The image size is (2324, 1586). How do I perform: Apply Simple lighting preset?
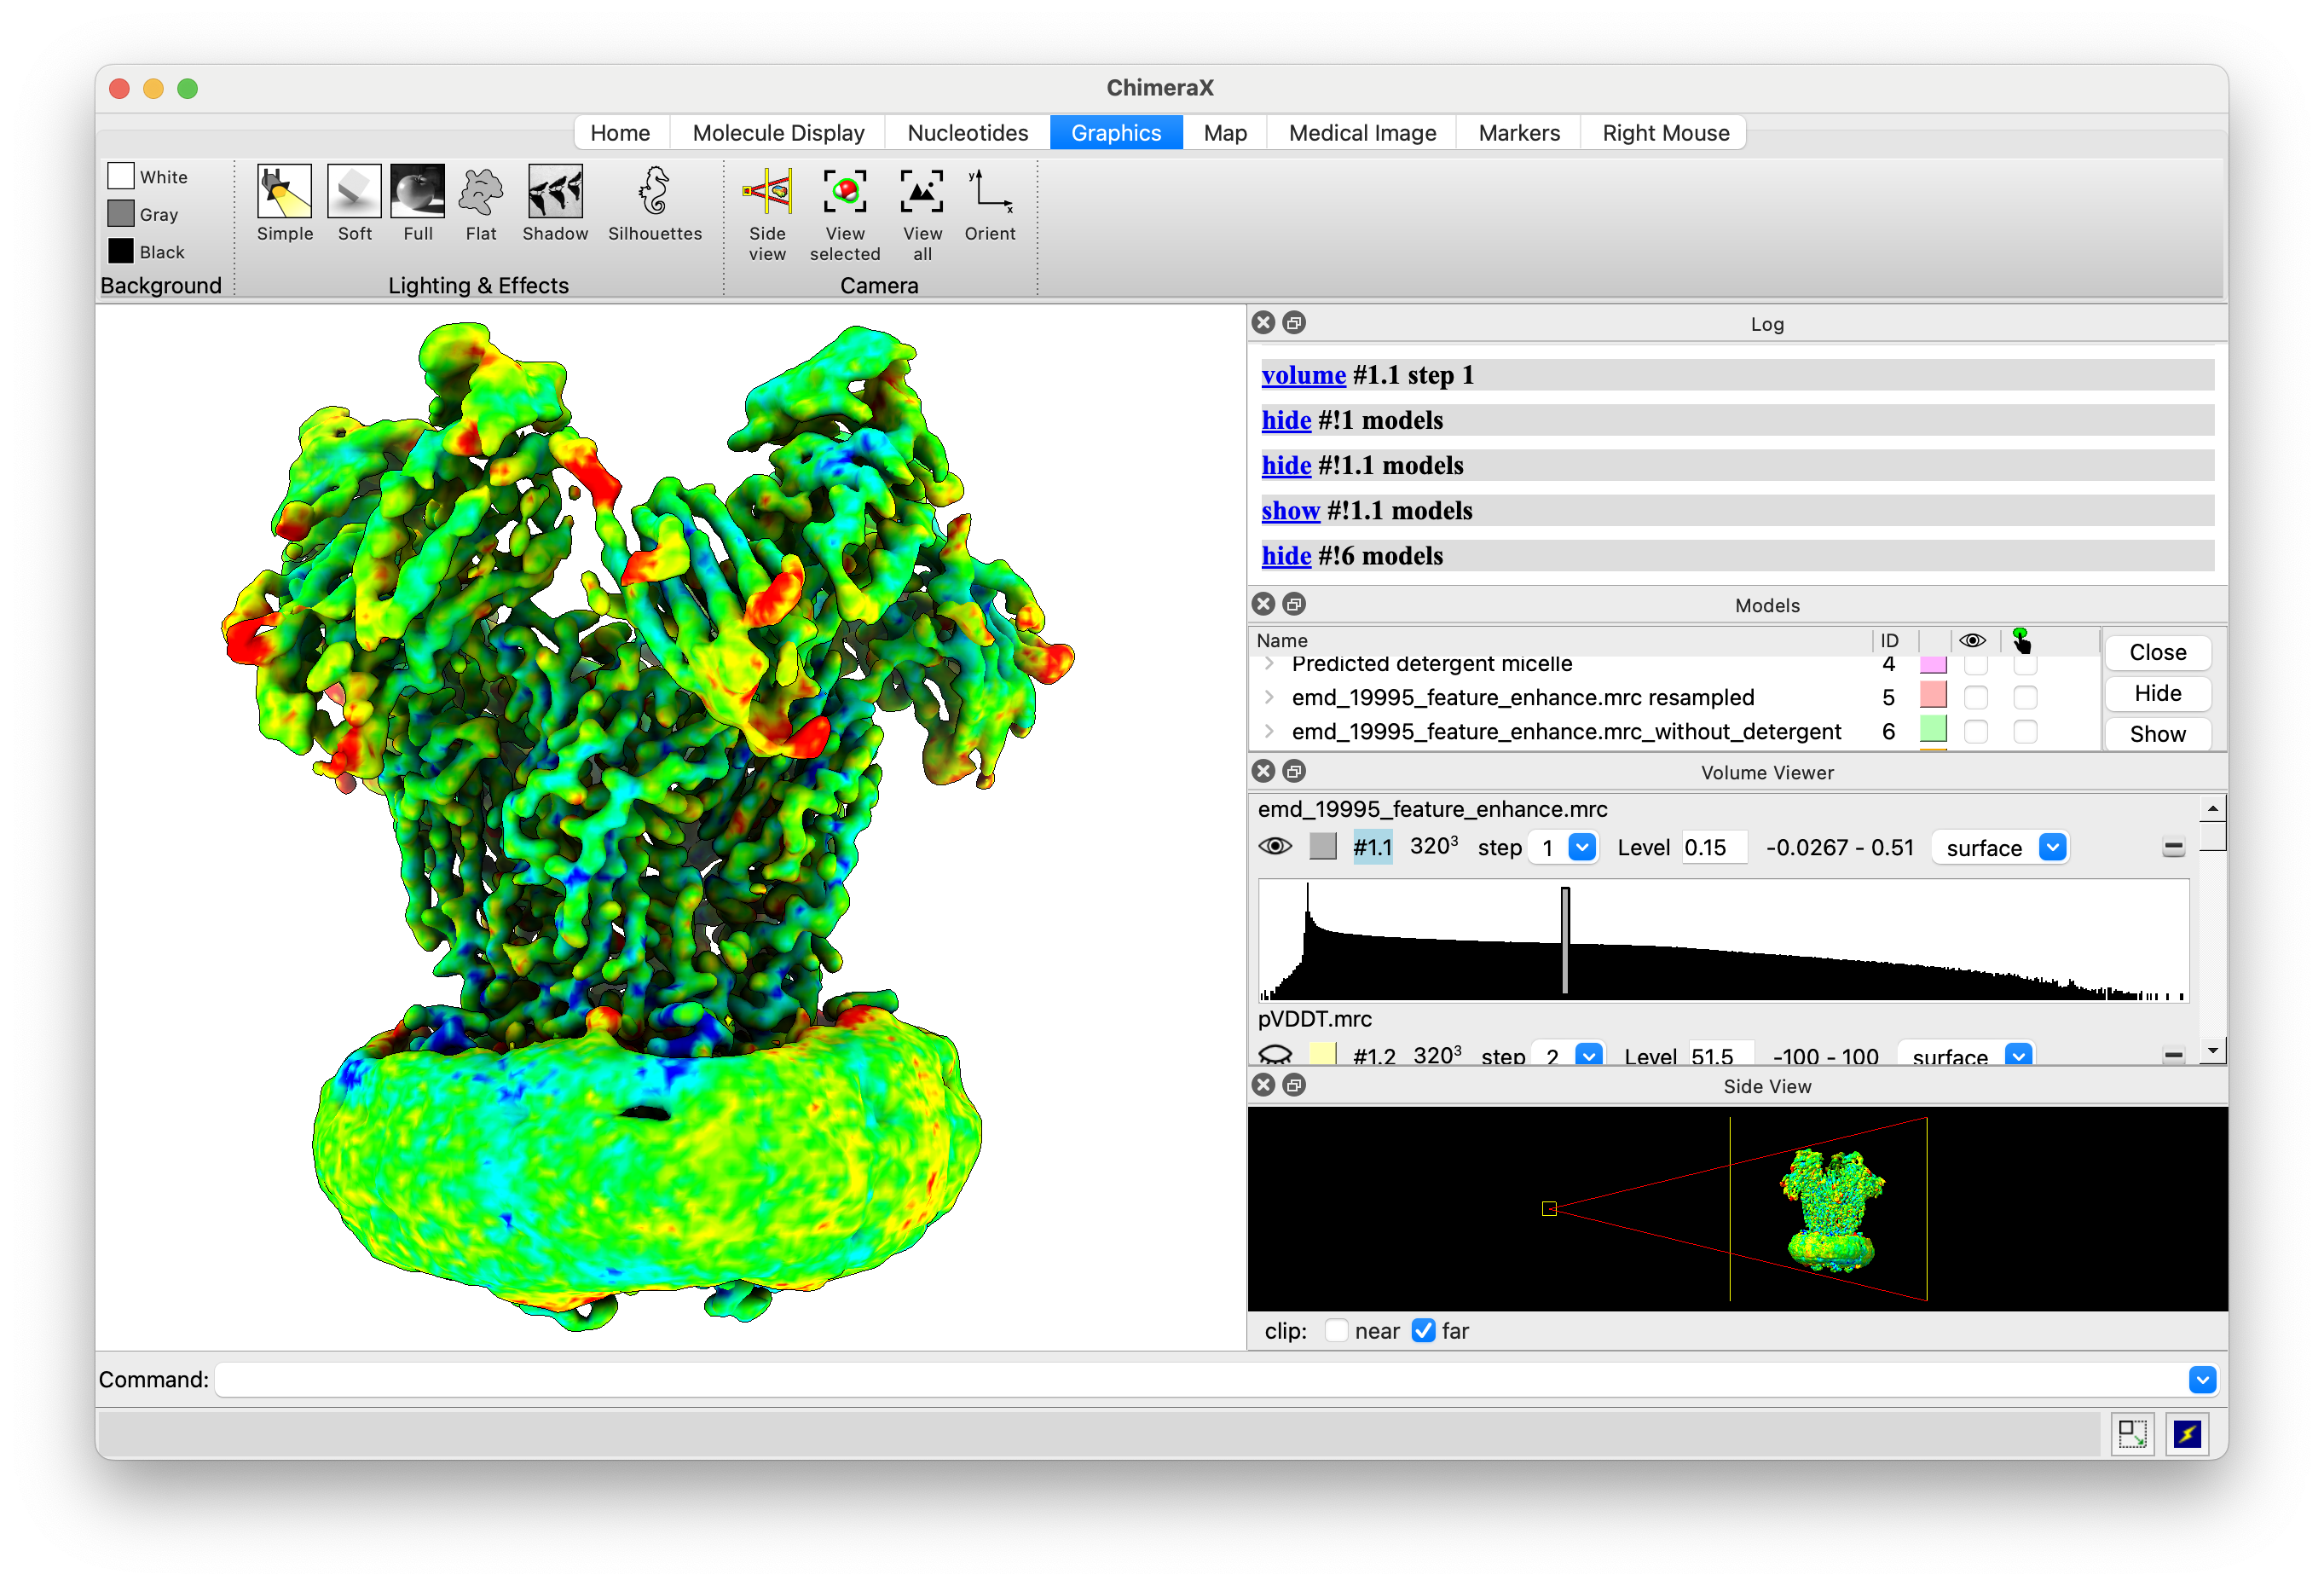coord(284,203)
